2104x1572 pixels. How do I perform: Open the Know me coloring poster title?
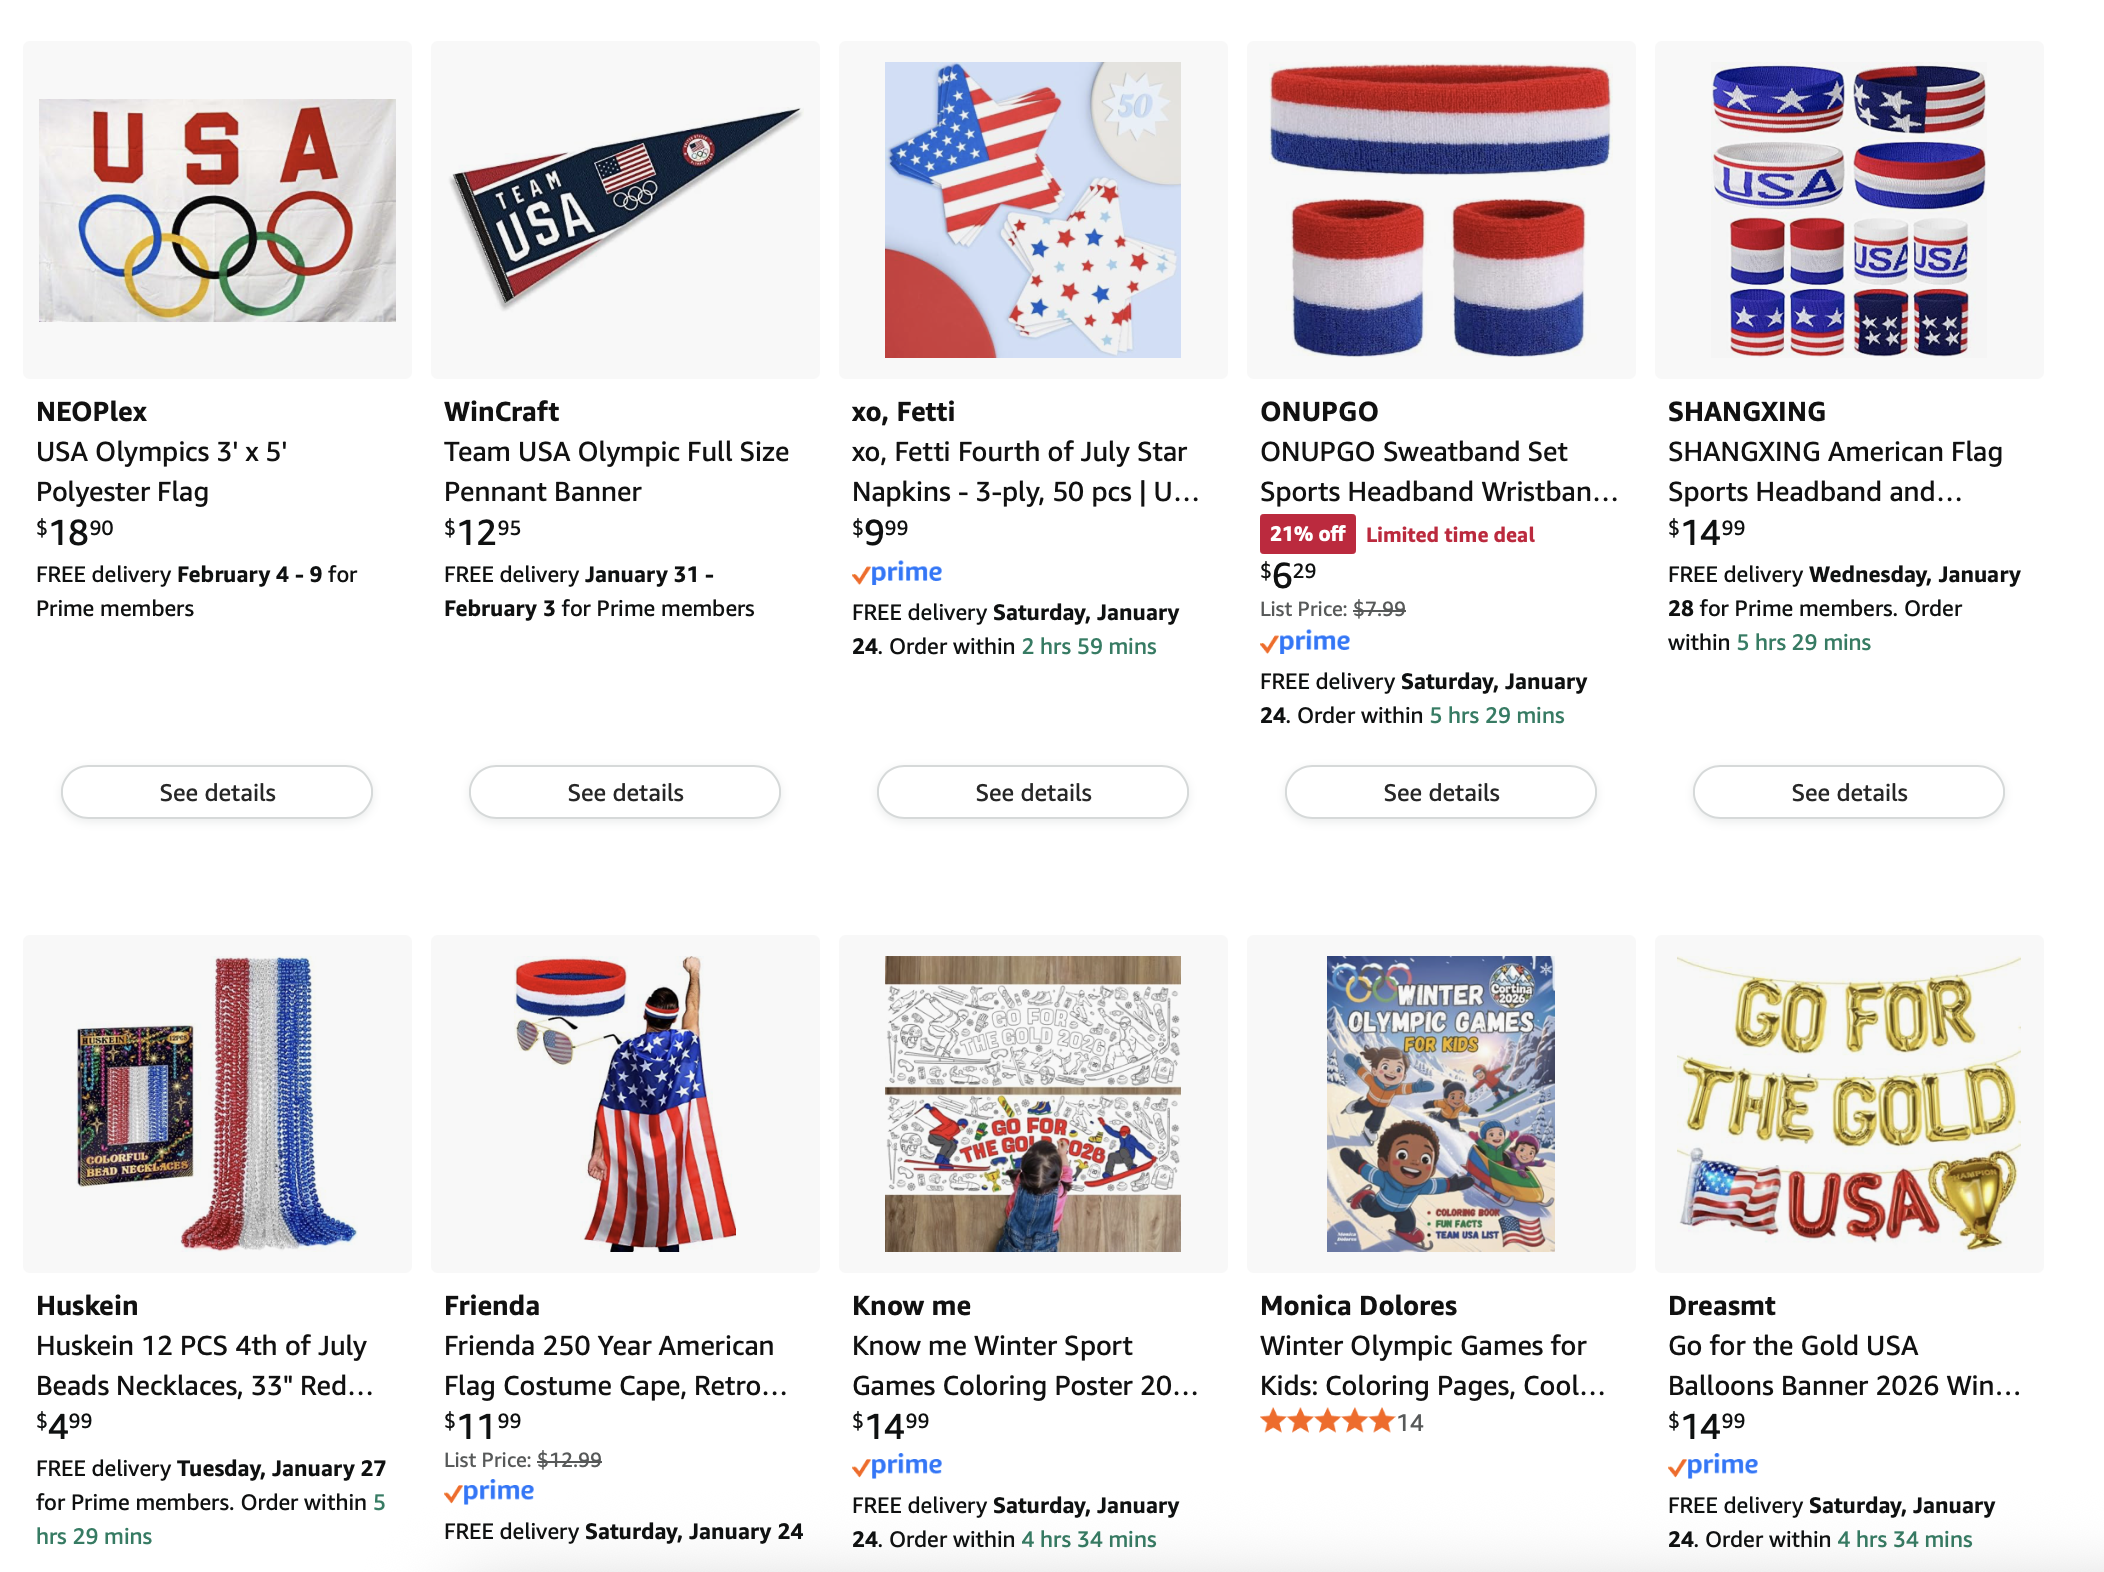(x=1024, y=1365)
